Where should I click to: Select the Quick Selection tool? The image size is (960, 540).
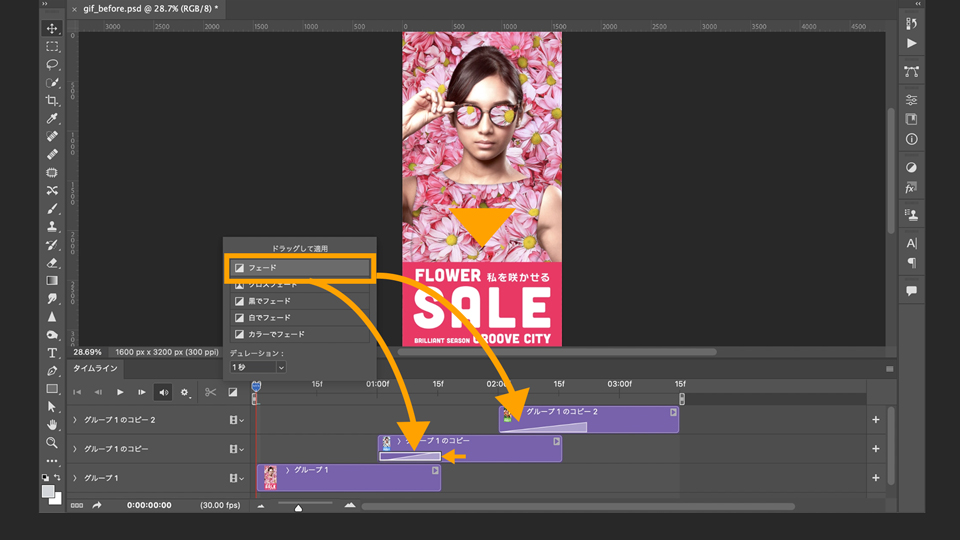tap(52, 82)
